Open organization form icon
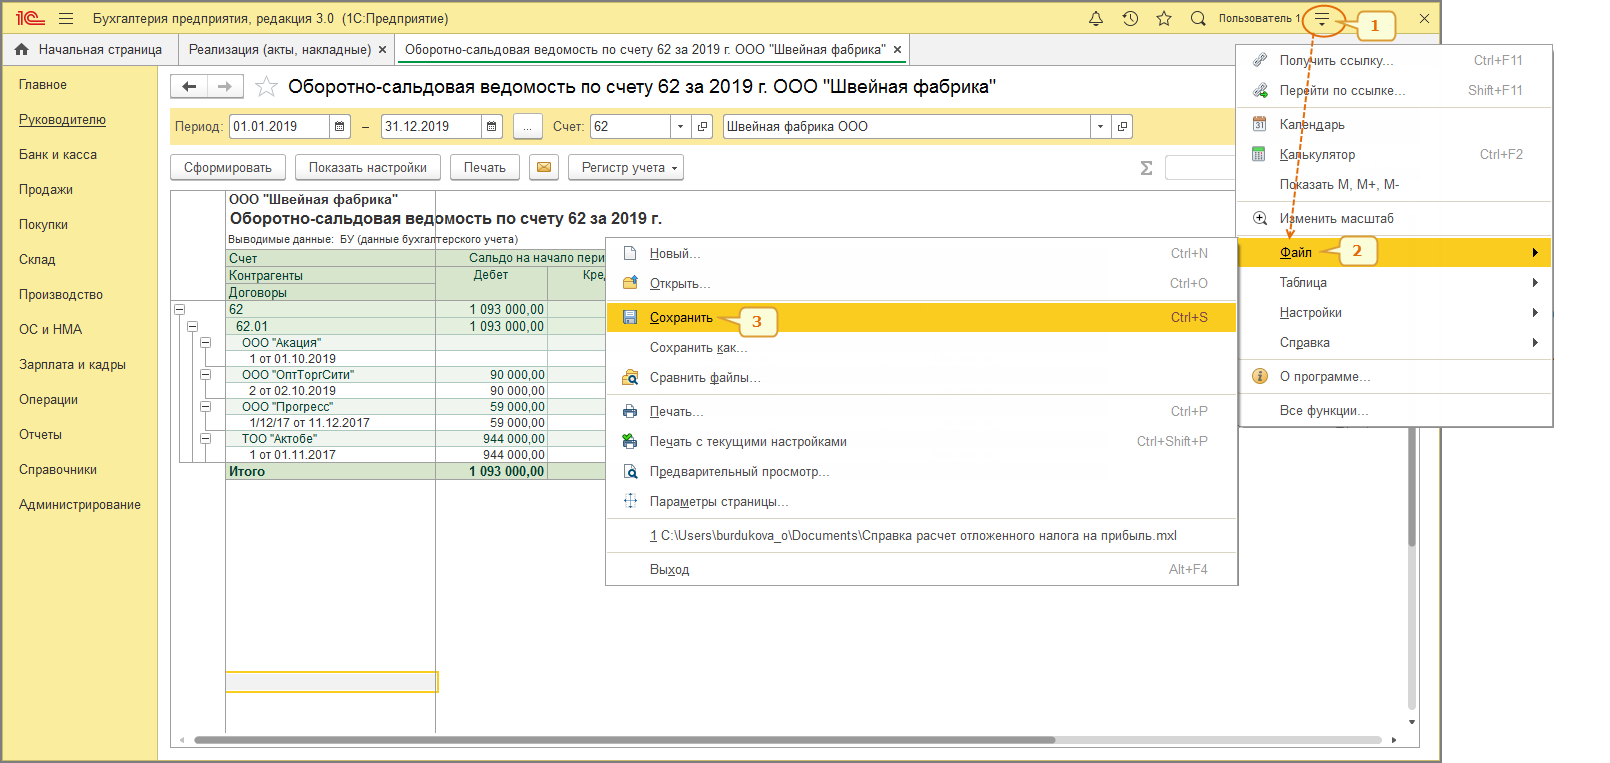Viewport: 1610px width, 763px height. [x=1122, y=126]
